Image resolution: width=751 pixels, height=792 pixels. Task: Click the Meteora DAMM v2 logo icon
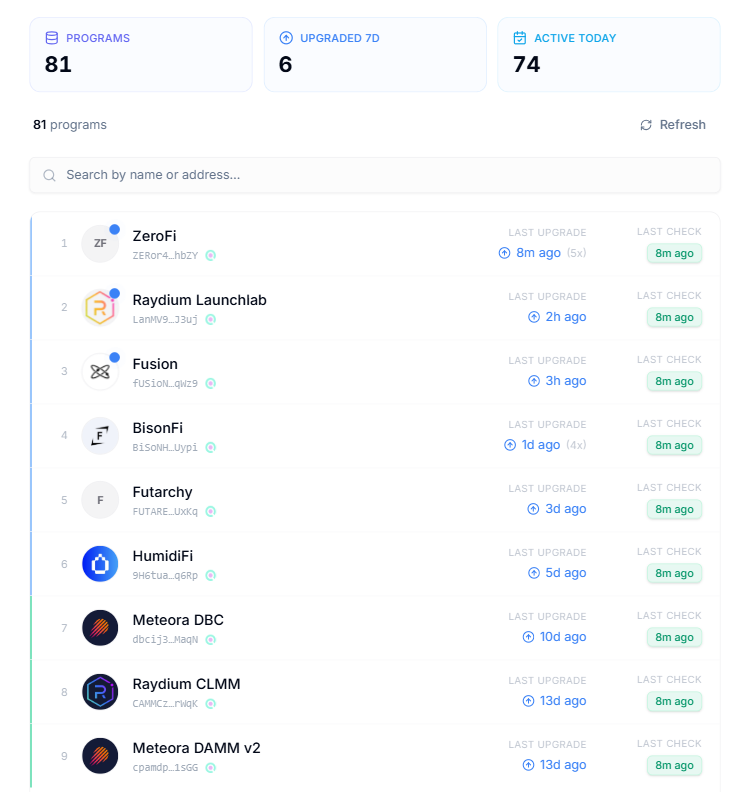[x=100, y=756]
